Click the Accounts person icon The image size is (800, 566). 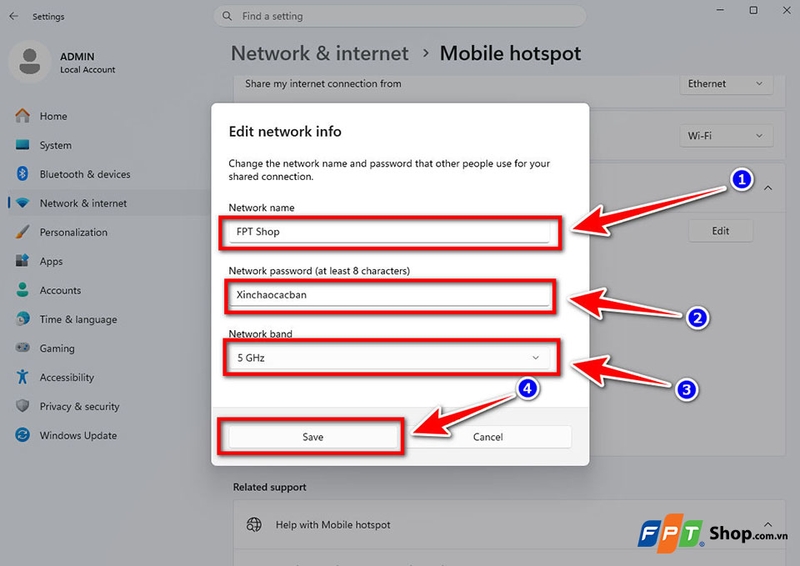pos(22,290)
